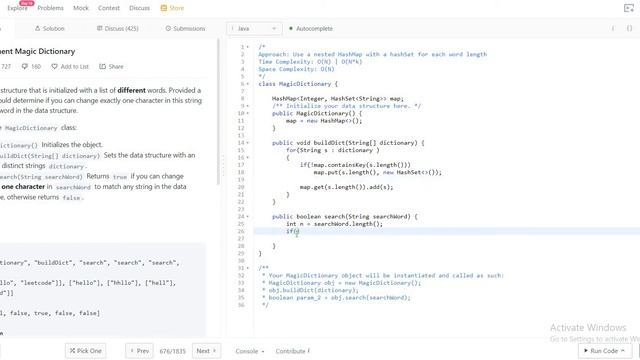
Task: Click the Contribute link
Action: tap(293, 351)
